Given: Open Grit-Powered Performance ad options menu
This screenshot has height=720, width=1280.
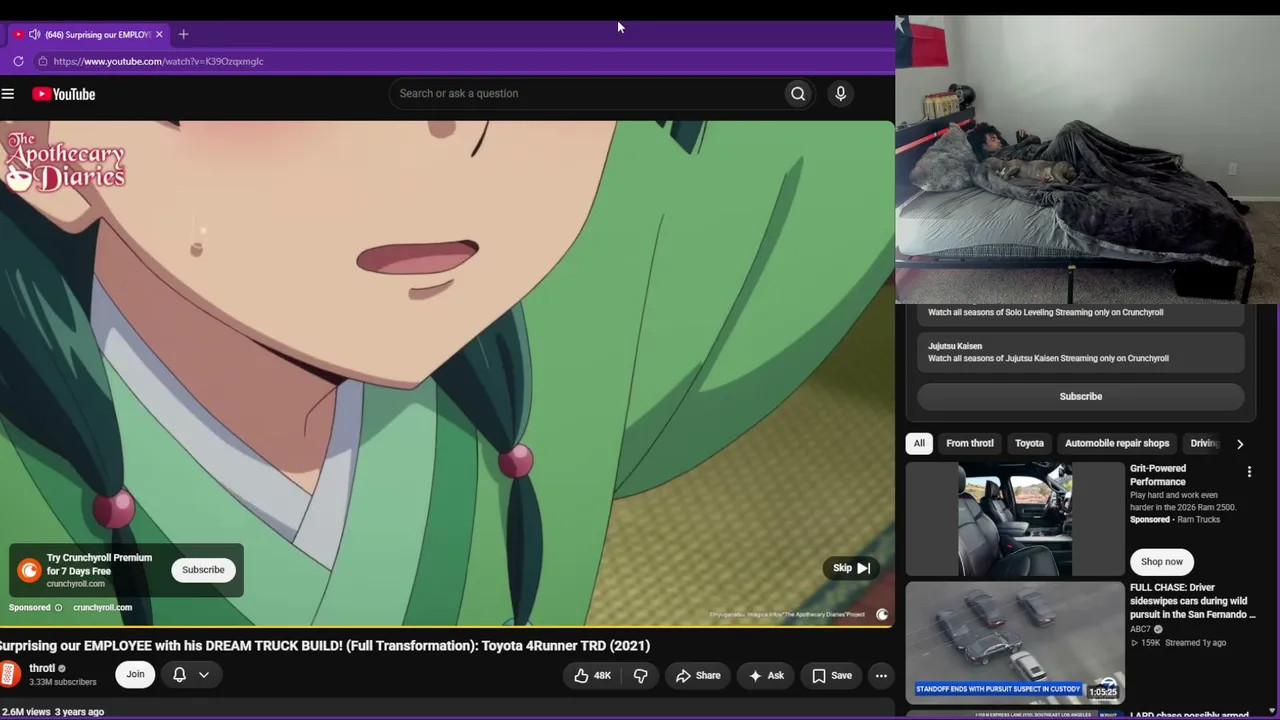Looking at the screenshot, I should coord(1249,472).
